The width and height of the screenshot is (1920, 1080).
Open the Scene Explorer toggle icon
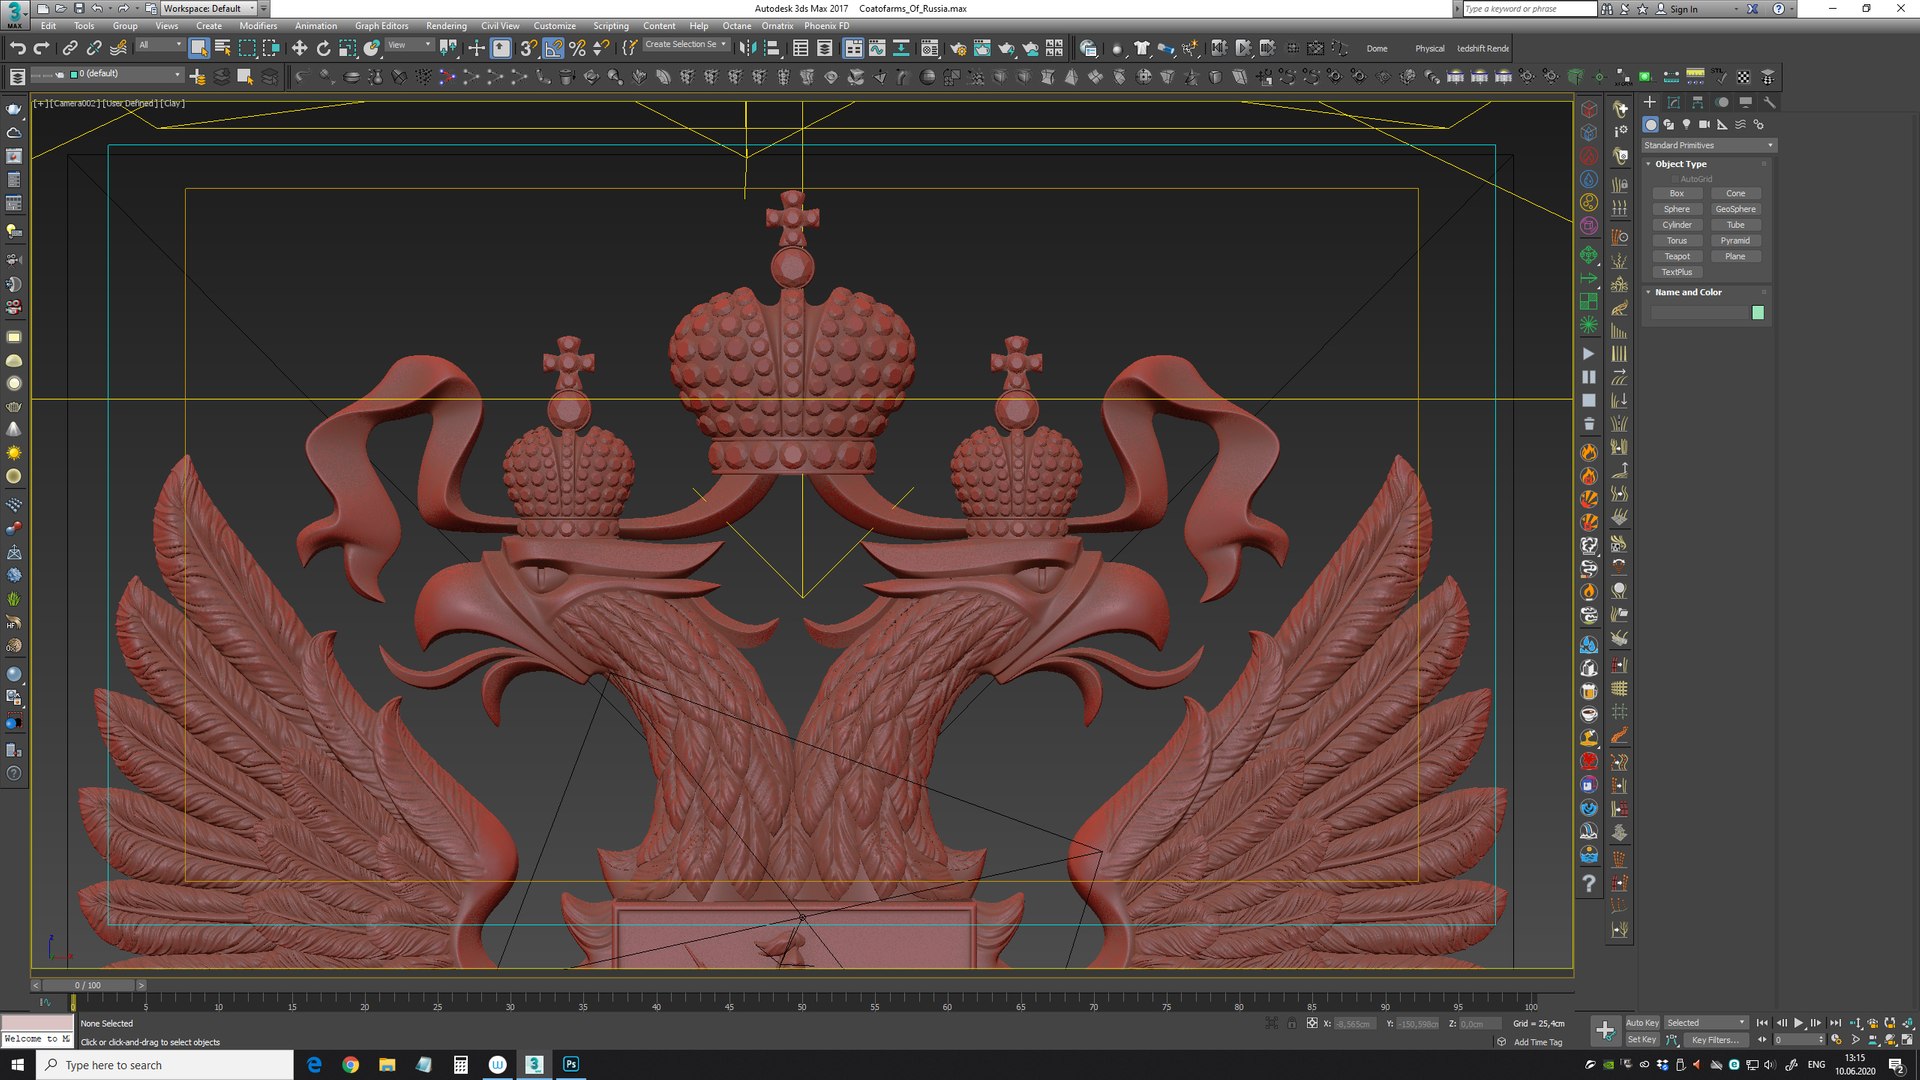click(x=800, y=48)
